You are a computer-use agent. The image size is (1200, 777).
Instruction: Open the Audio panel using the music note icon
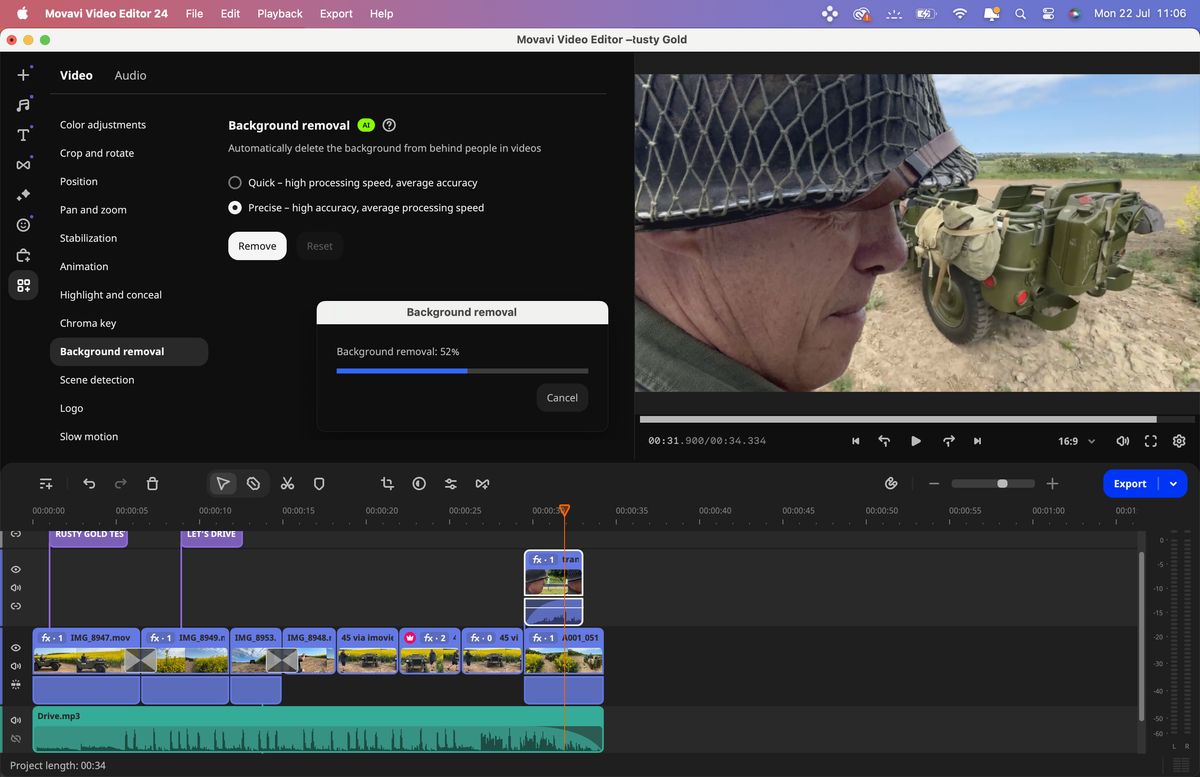[23, 104]
